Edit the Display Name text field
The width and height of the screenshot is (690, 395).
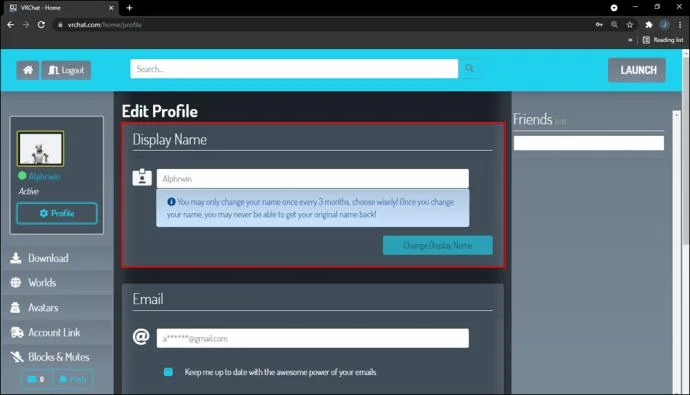coord(312,179)
